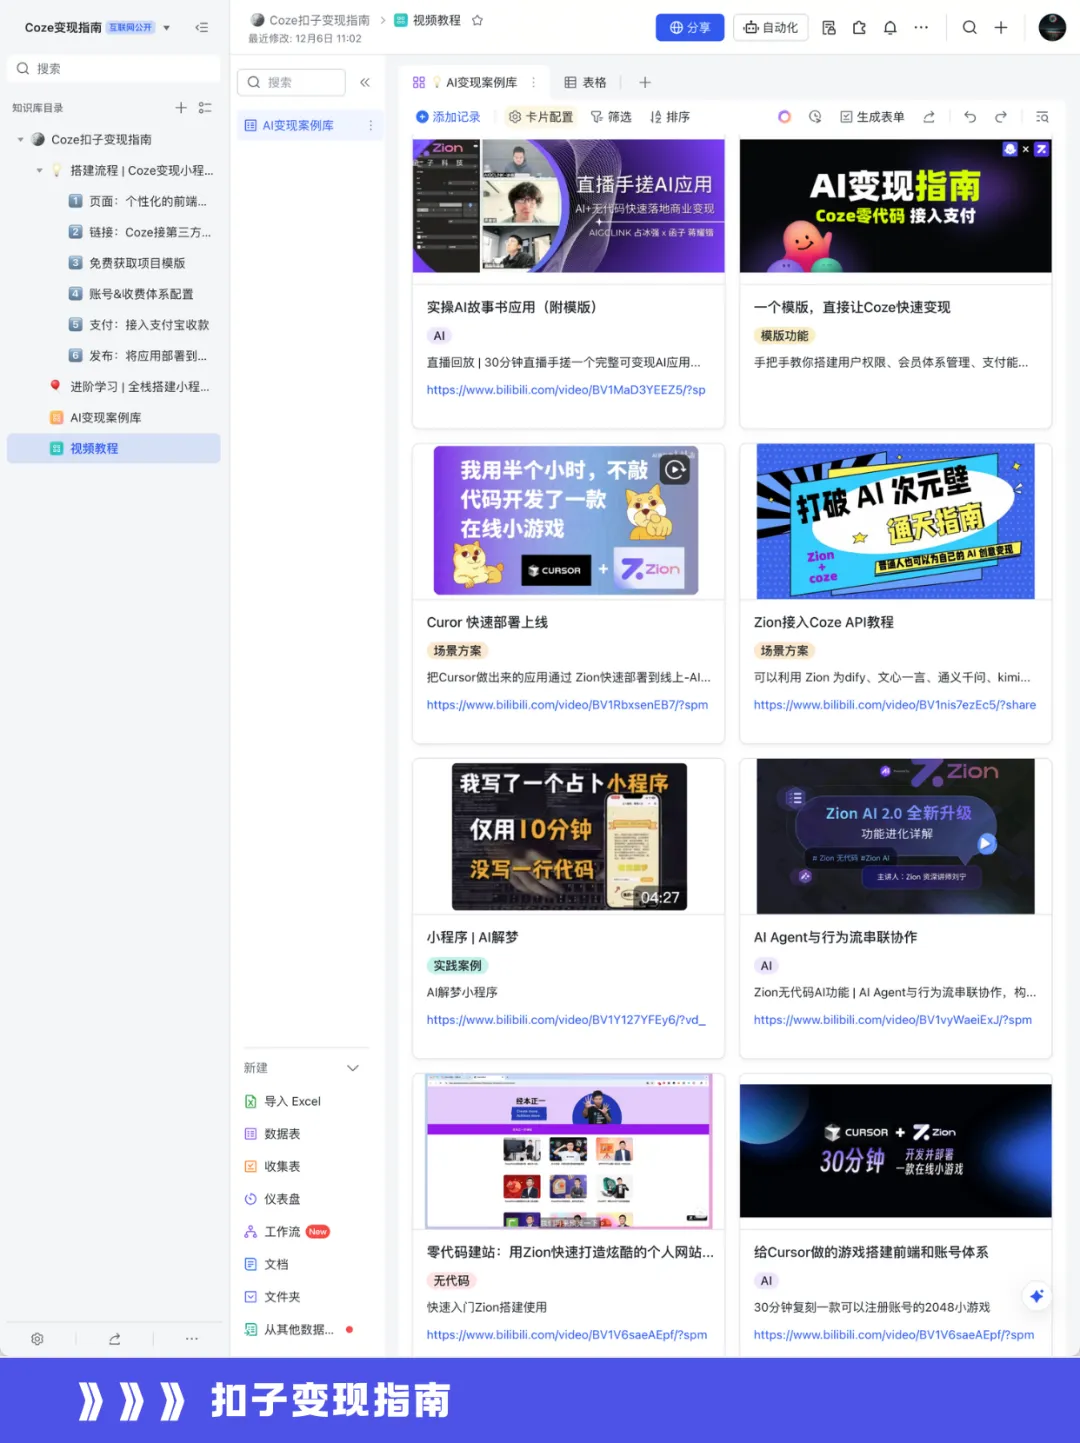Open the Coze变现指南 workspace dropdown arrow

coord(166,28)
